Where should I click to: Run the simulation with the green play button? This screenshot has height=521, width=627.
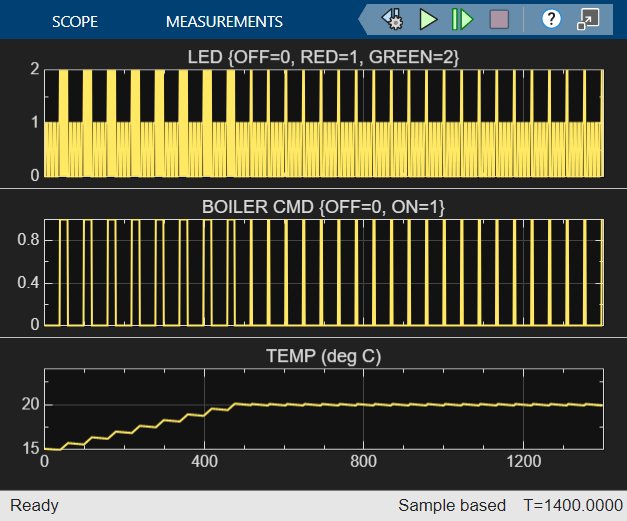[428, 19]
